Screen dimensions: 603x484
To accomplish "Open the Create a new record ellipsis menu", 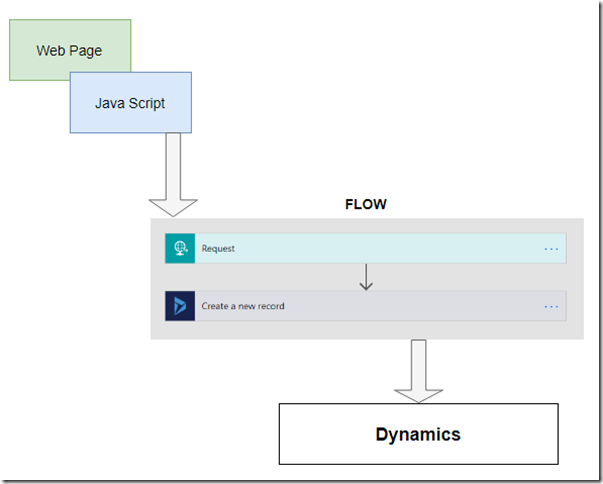I will point(551,307).
